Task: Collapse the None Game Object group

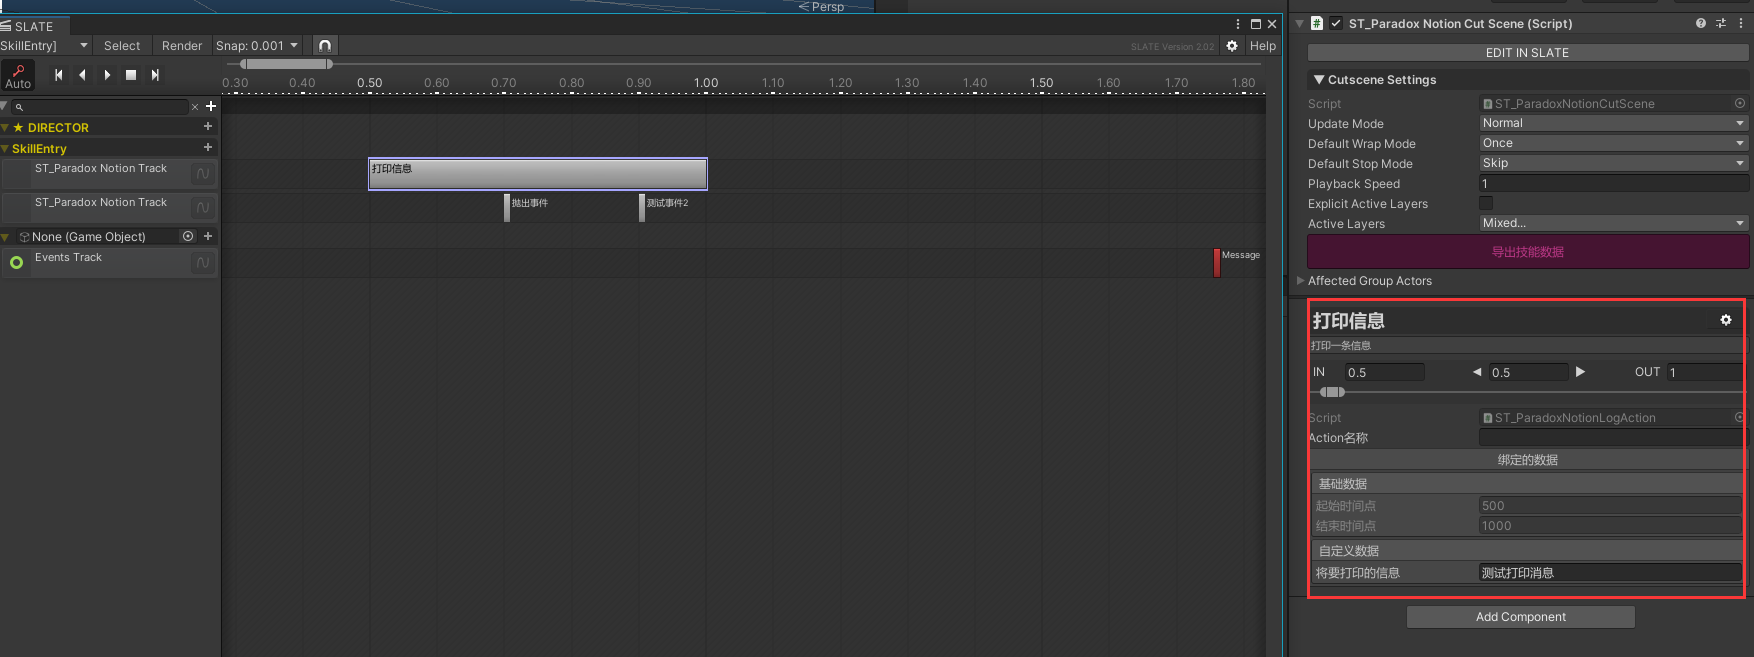Action: pyautogui.click(x=5, y=237)
